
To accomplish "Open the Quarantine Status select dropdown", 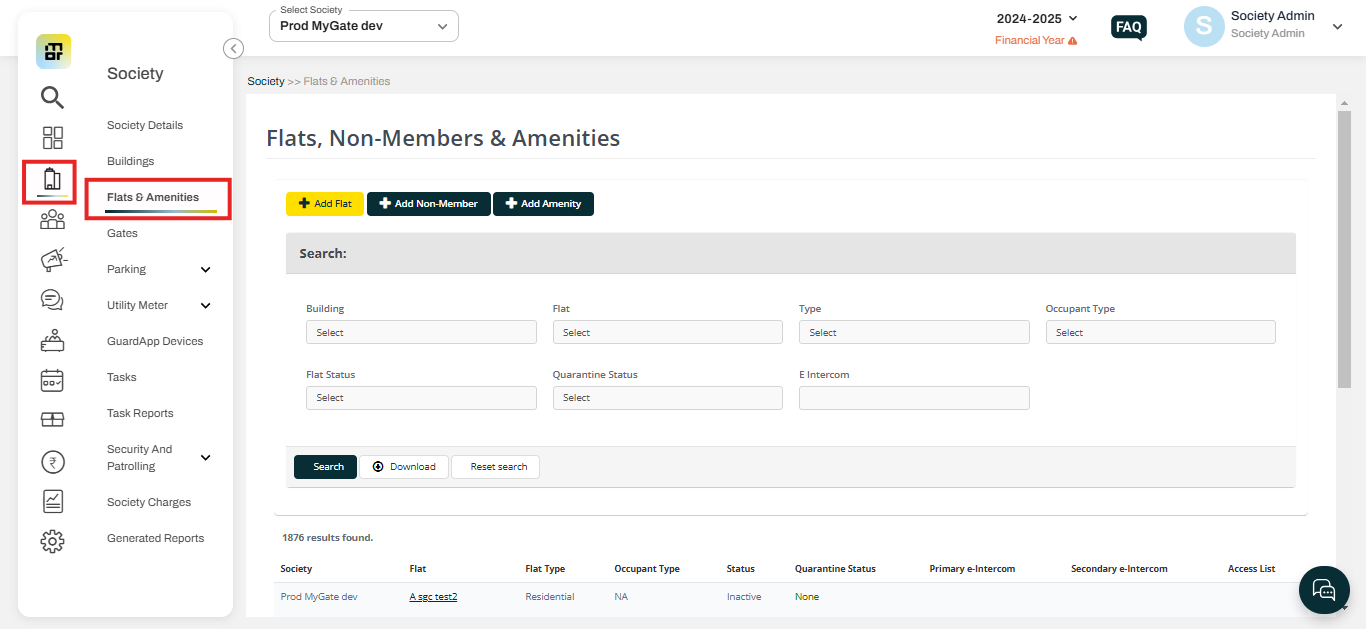I will point(668,398).
